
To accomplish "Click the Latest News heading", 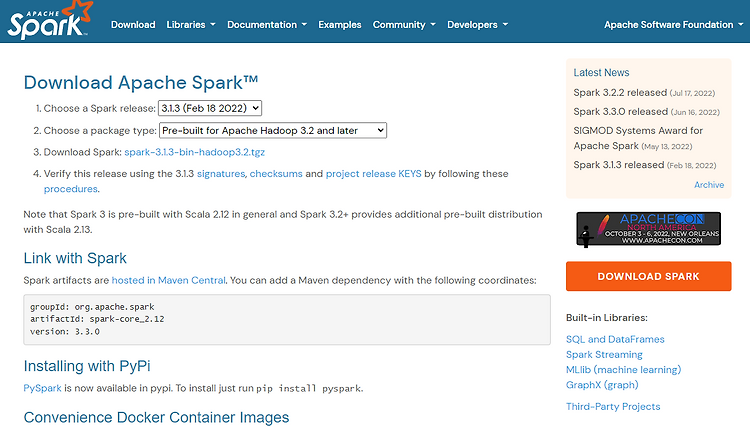I will 601,73.
